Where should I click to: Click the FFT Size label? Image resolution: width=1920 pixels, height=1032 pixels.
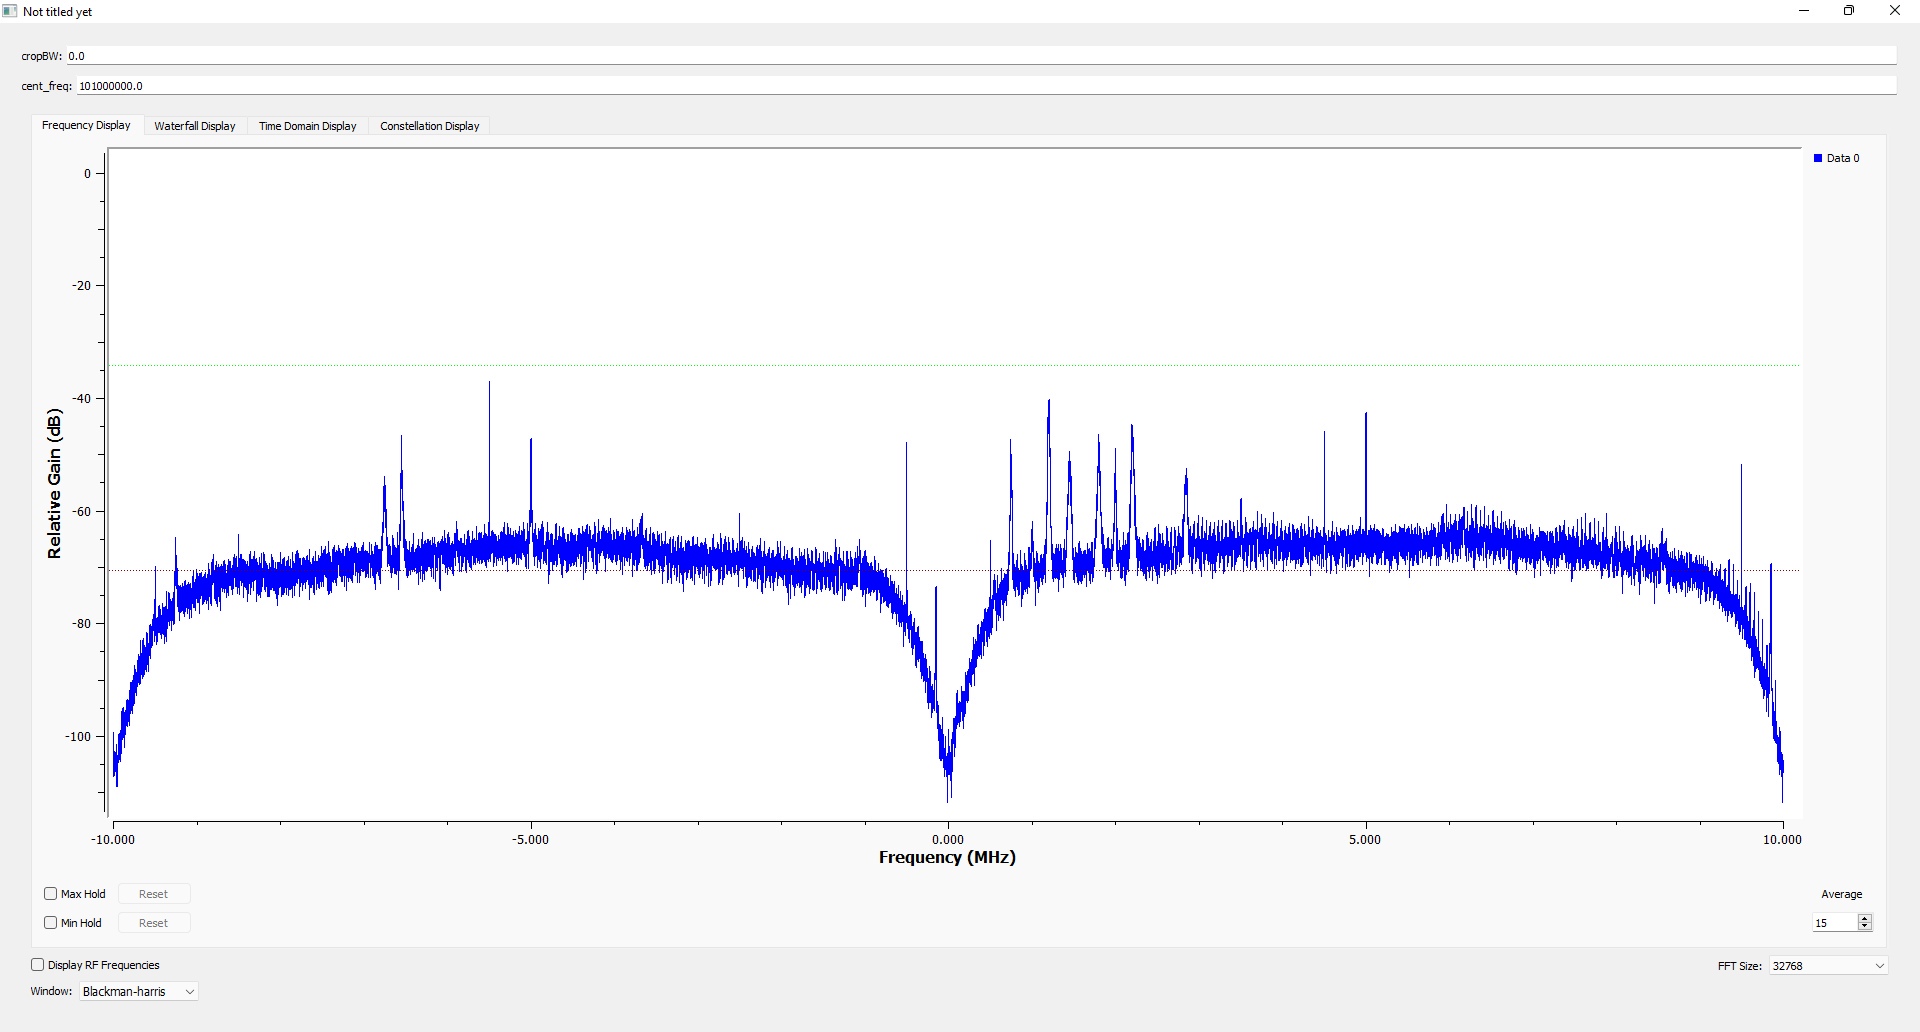click(1739, 966)
